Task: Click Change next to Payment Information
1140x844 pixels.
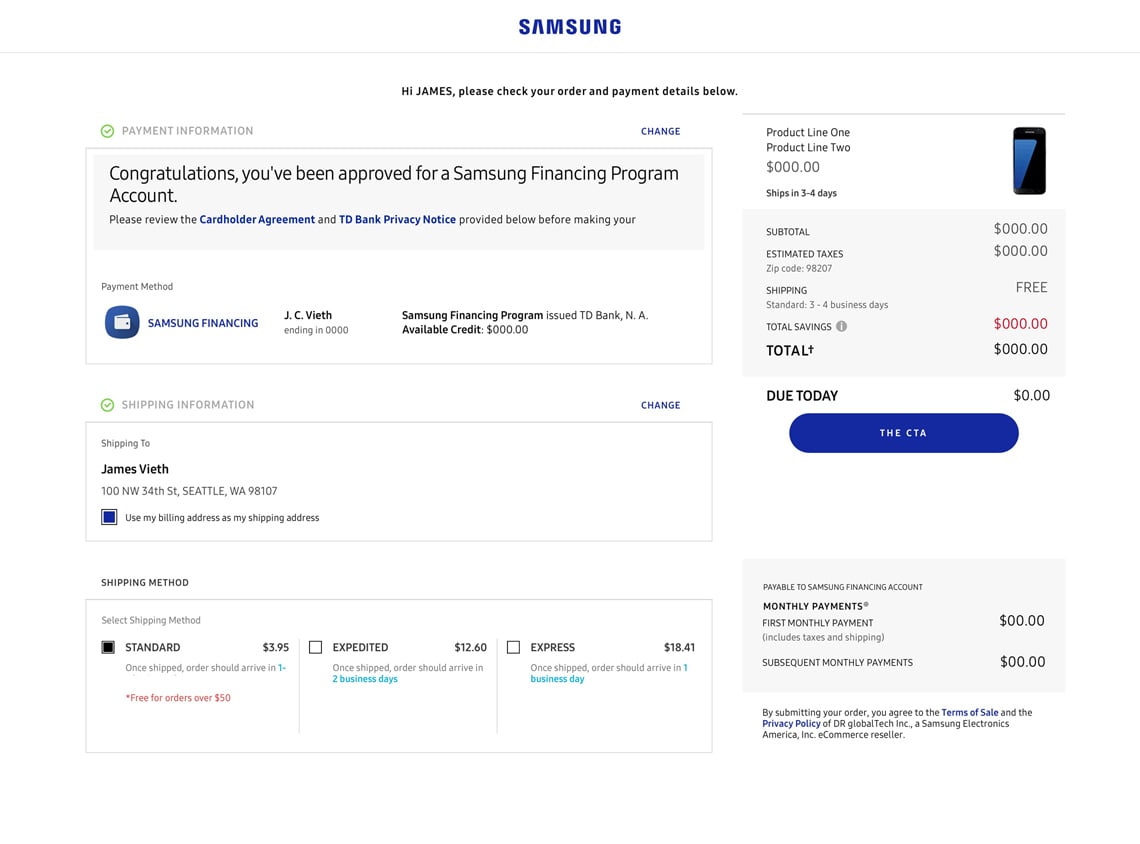Action: [660, 131]
